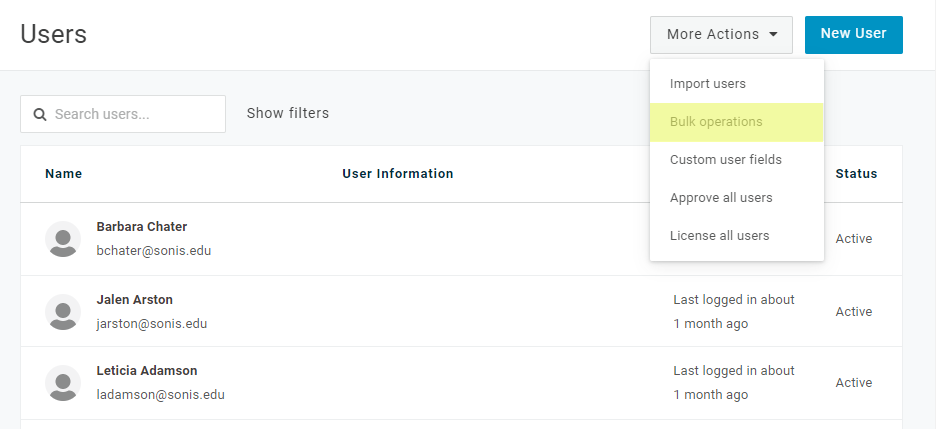Open Leticia Adamson's user profile
Screen dimensions: 936x429
[x=146, y=371]
